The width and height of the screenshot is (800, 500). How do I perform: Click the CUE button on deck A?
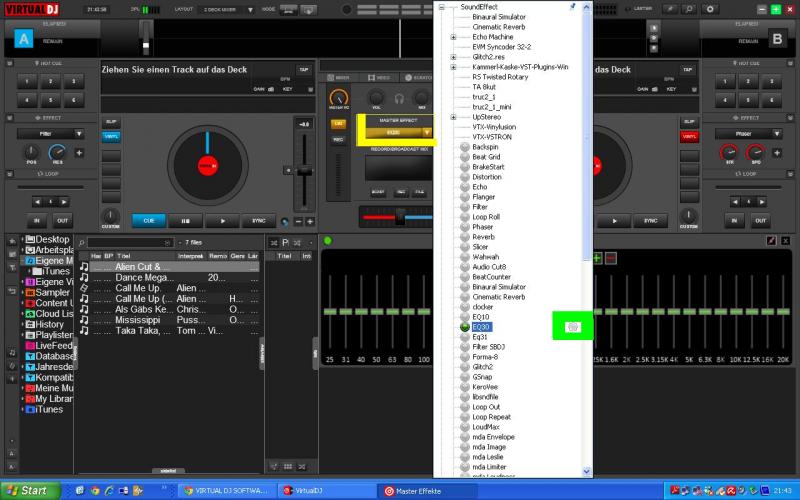coord(148,221)
